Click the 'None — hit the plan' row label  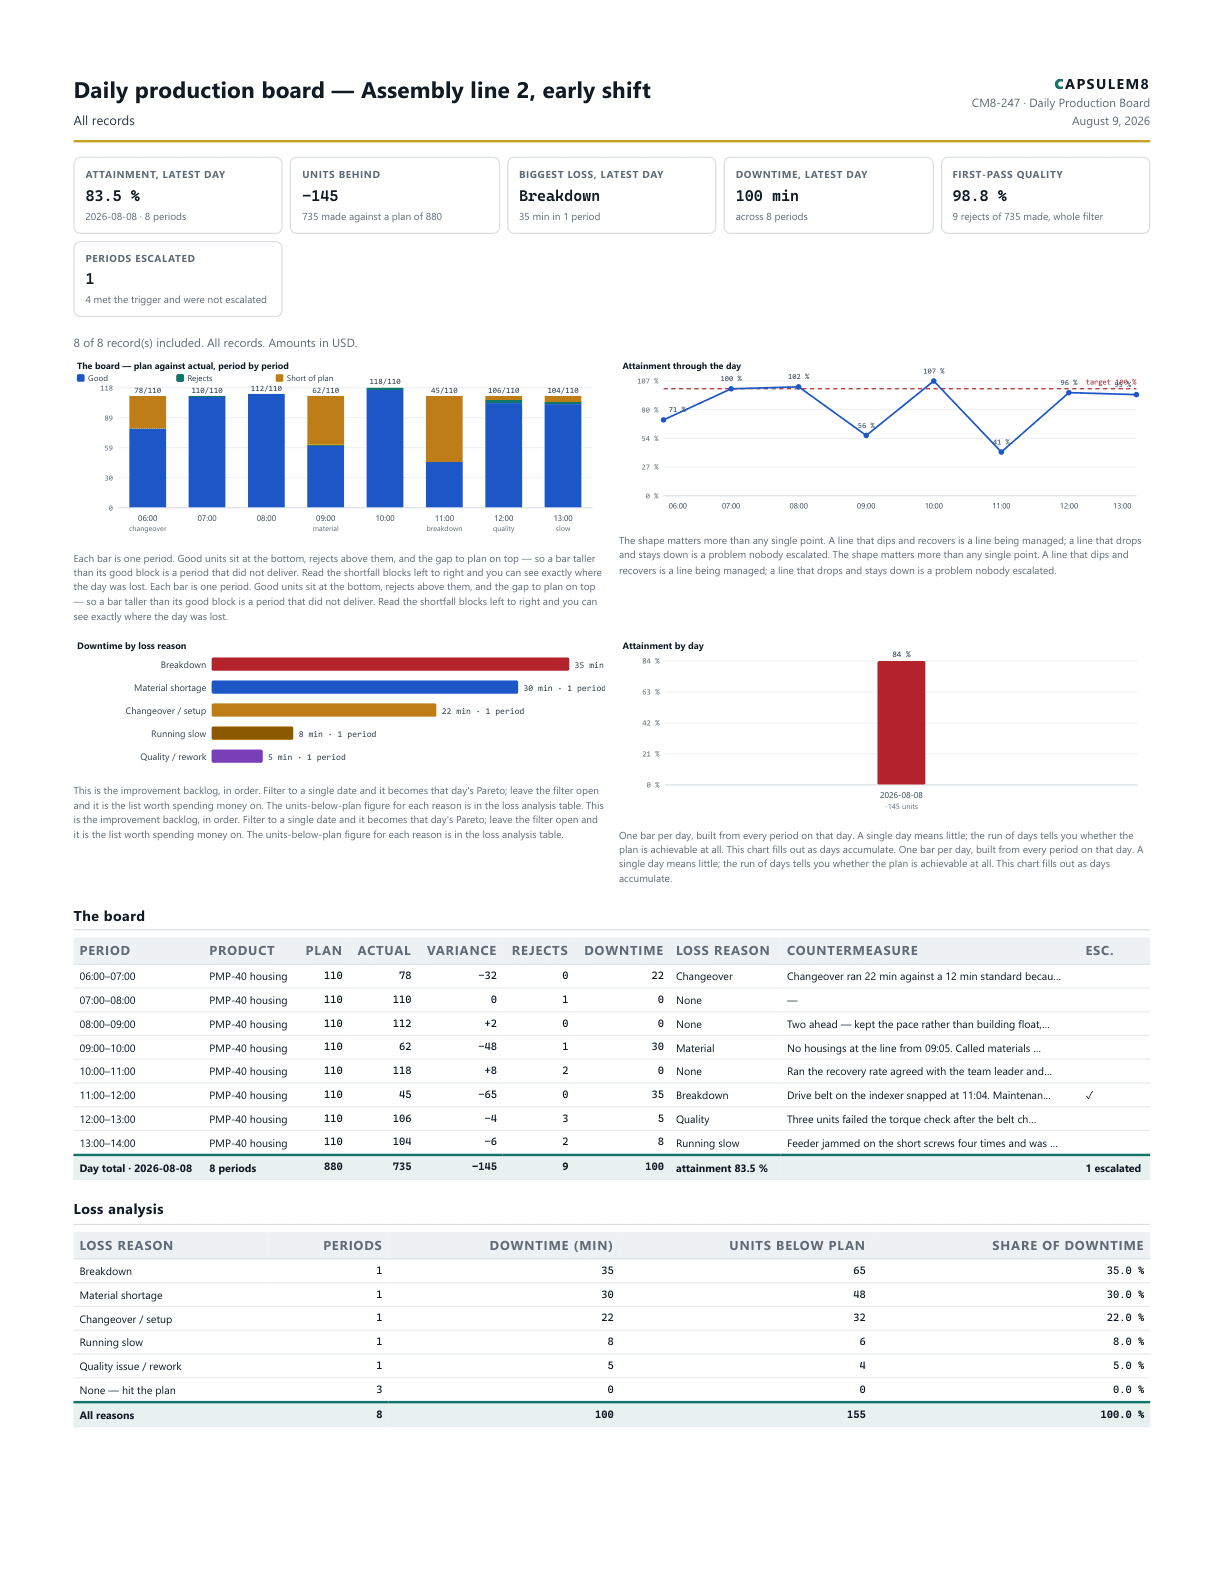pos(128,1391)
